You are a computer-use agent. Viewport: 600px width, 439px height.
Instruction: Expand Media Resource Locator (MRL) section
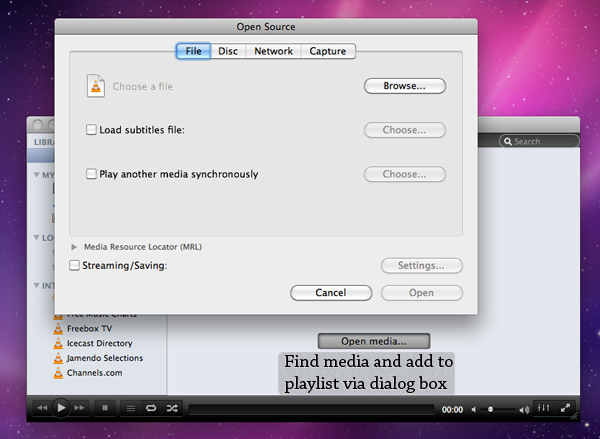coord(75,246)
